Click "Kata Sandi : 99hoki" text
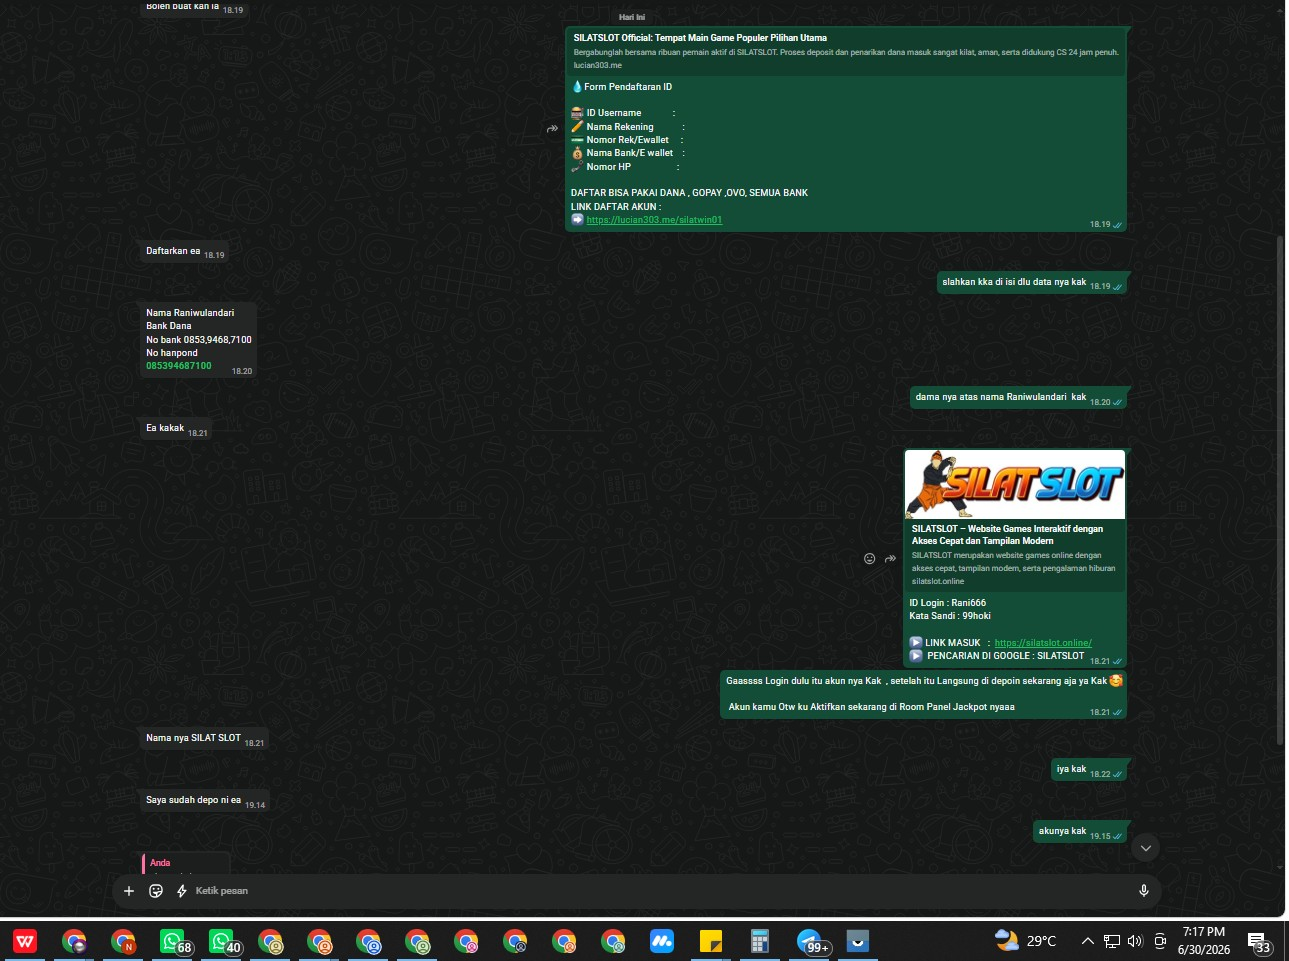Viewport: 1289px width, 961px height. [x=950, y=616]
